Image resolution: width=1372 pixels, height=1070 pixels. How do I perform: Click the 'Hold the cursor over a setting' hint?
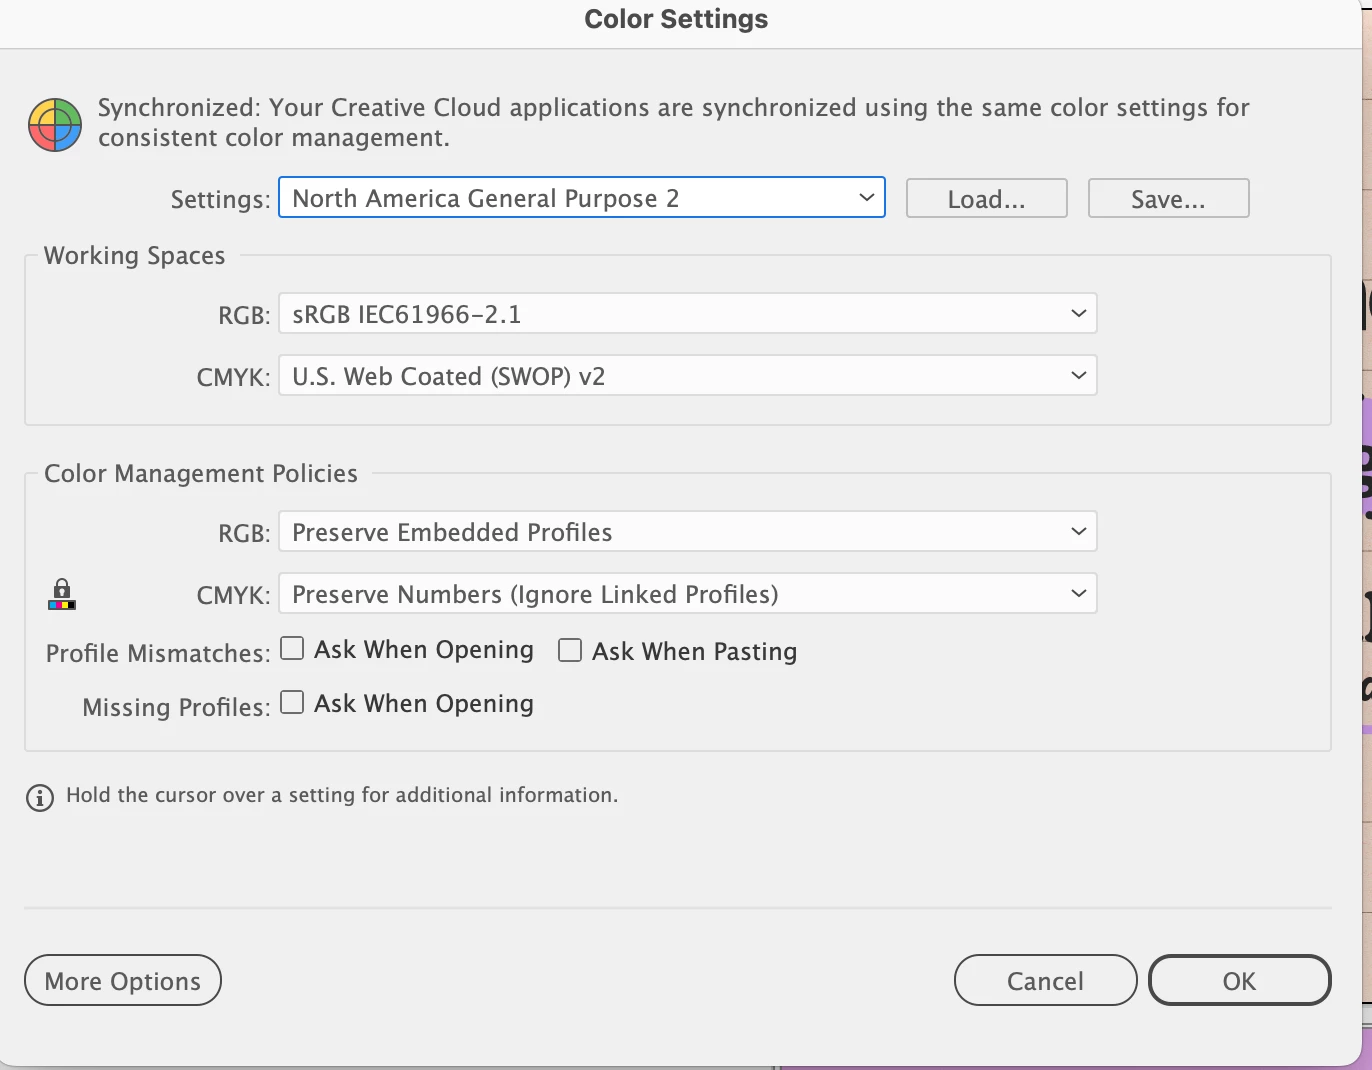coord(342,795)
